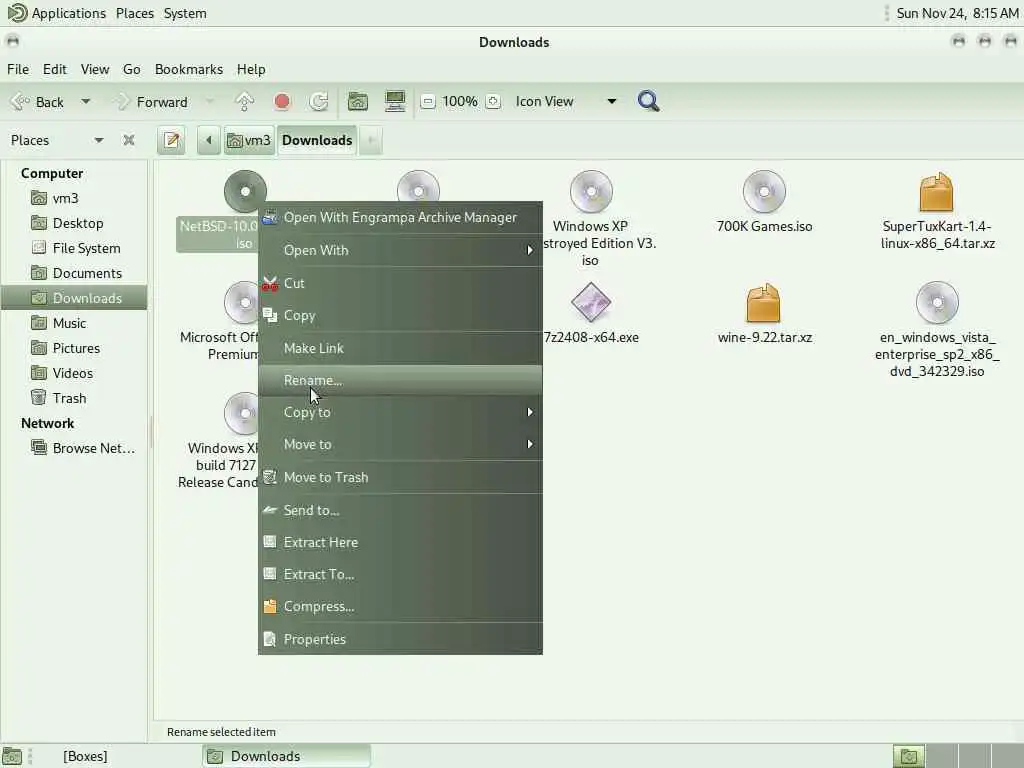Expand the Copy to submenu
Screen dimensions: 1024x768
coord(400,412)
